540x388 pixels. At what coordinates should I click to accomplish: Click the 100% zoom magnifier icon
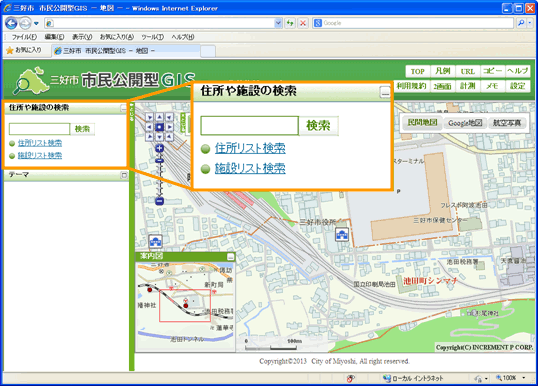[499, 378]
